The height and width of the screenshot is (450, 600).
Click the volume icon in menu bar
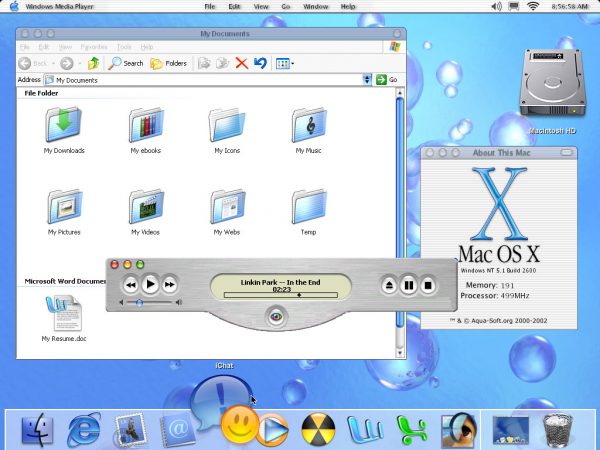[496, 7]
